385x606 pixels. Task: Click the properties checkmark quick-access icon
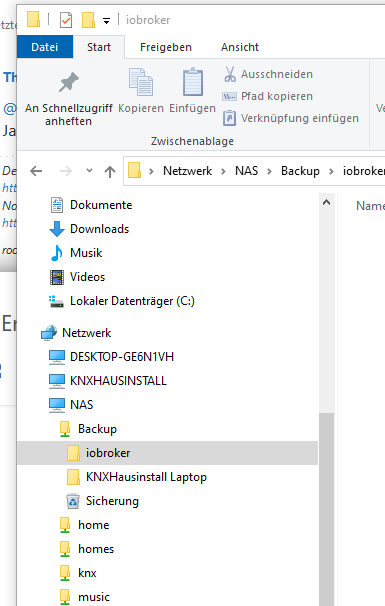point(66,20)
